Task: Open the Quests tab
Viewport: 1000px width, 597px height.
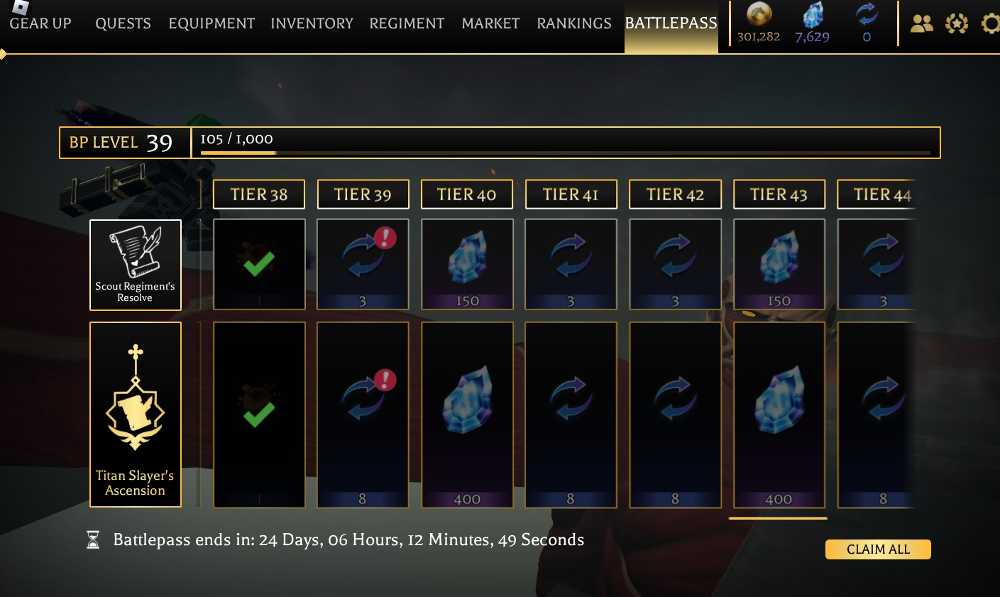Action: click(123, 24)
